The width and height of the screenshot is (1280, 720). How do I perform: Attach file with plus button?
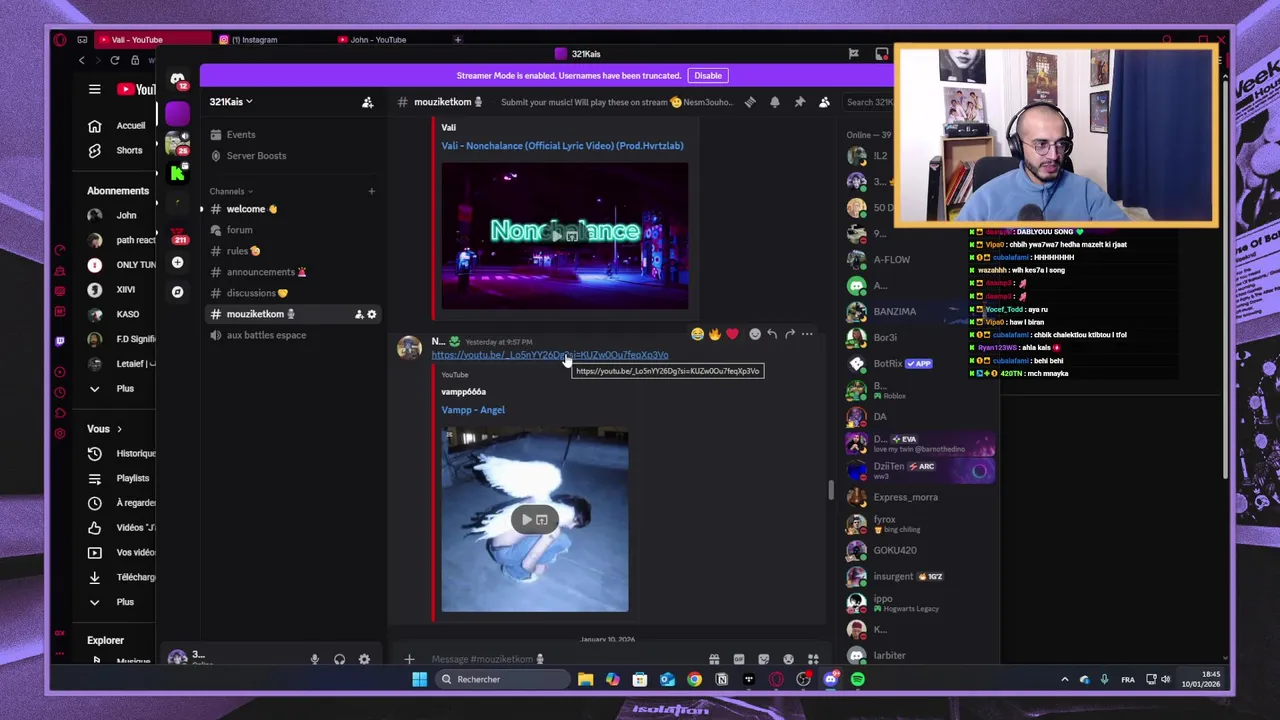click(x=409, y=659)
